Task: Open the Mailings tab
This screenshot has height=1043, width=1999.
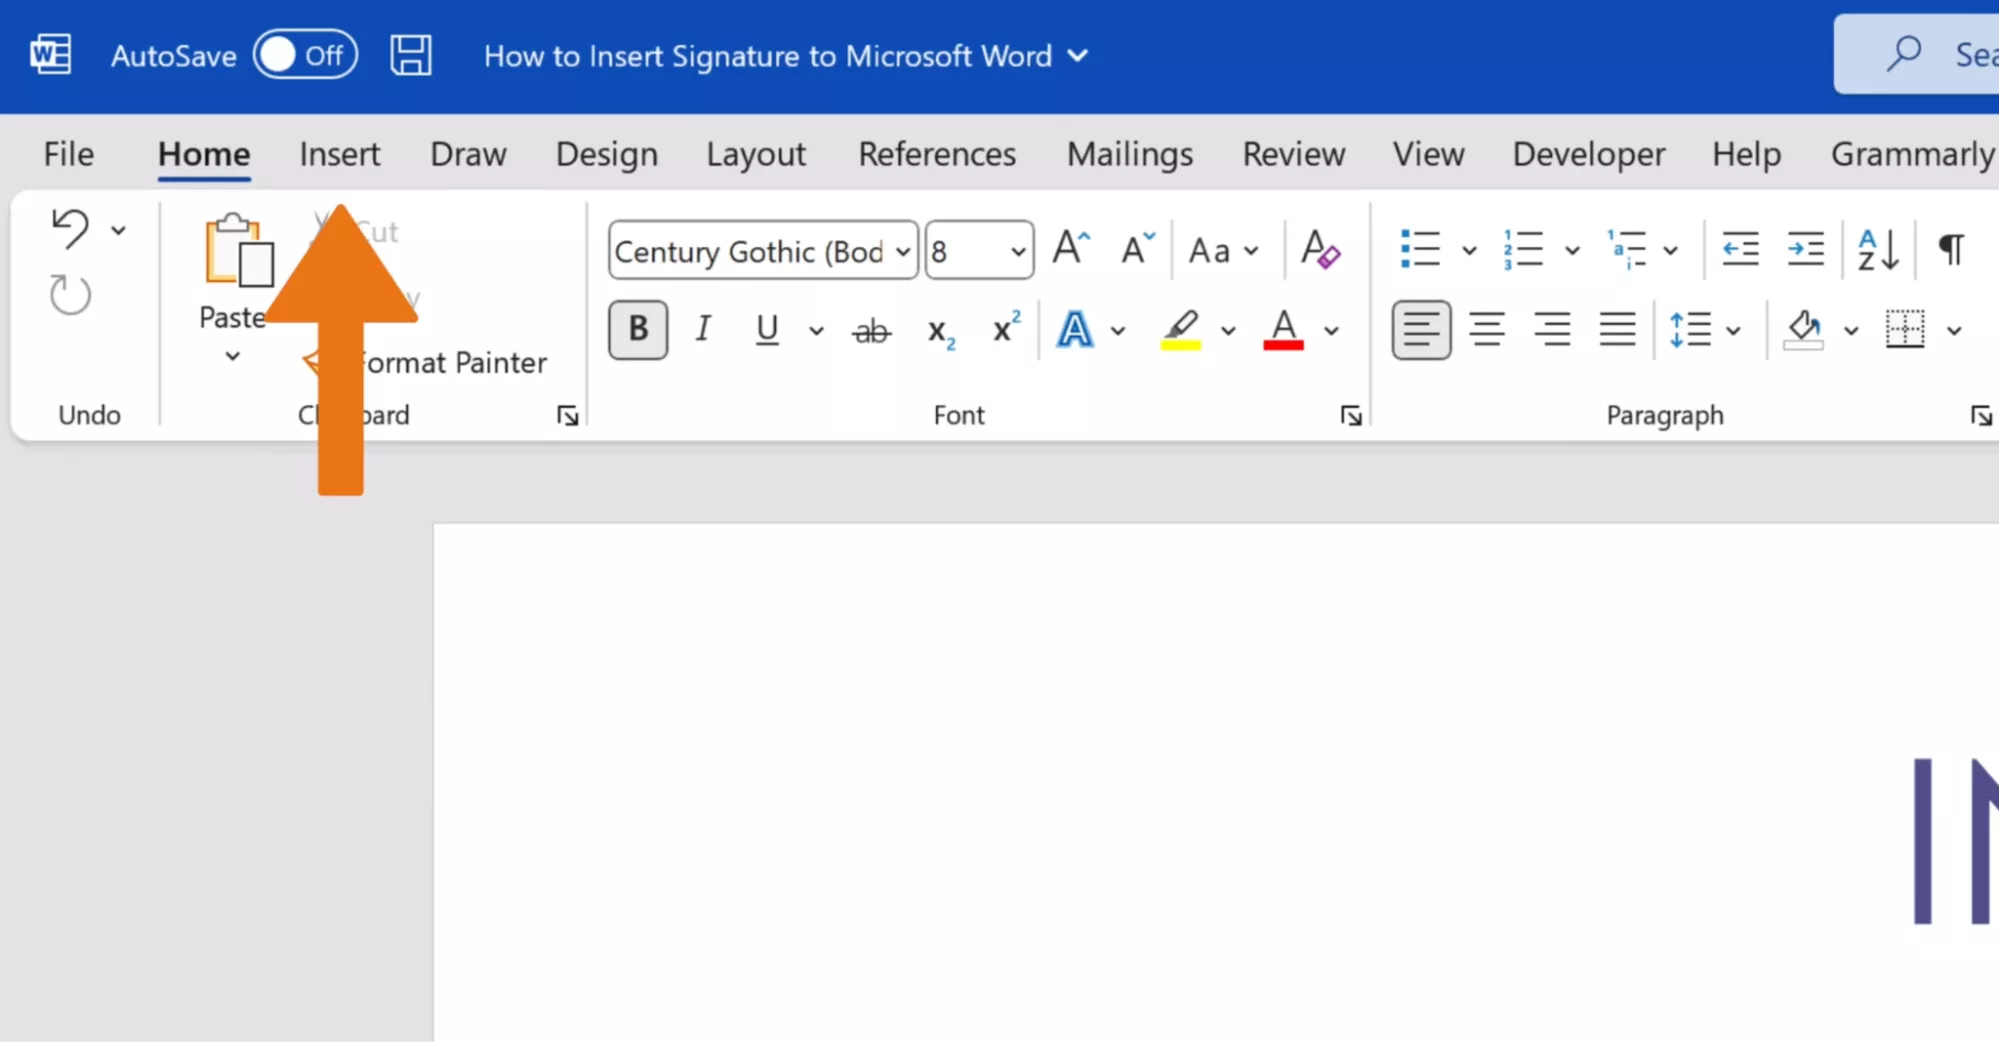Action: [x=1129, y=154]
